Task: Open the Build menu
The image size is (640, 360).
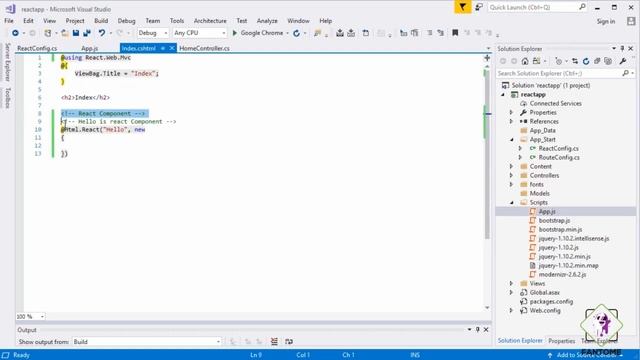Action: pyautogui.click(x=101, y=21)
